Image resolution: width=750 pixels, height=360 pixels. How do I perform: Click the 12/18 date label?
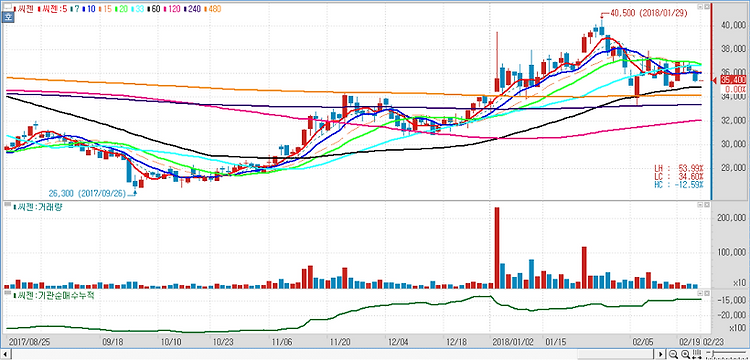click(x=456, y=342)
